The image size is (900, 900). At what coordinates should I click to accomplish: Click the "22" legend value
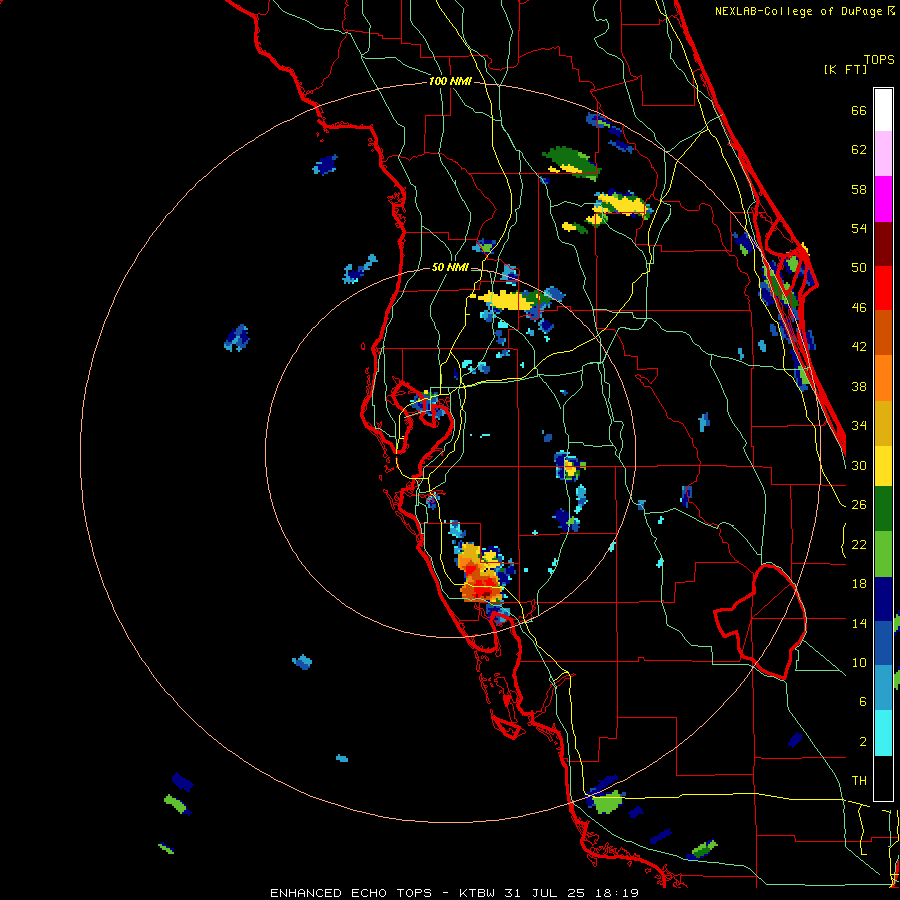[x=859, y=544]
